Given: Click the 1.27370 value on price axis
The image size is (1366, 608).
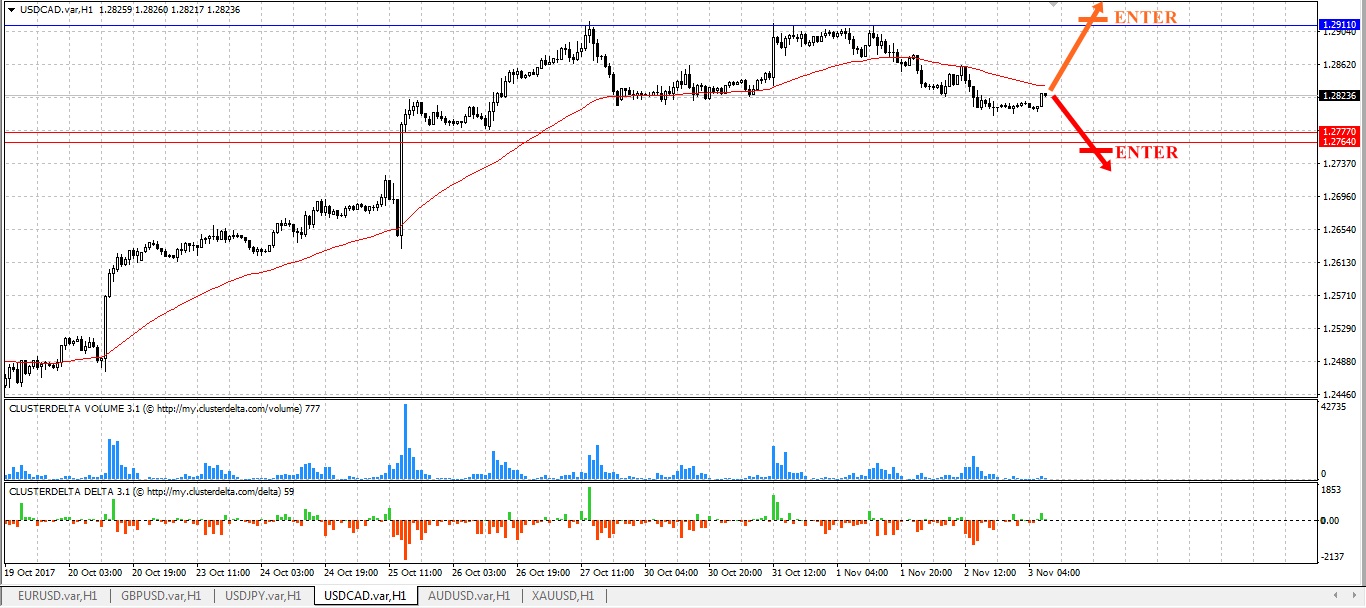Looking at the screenshot, I should [1337, 164].
